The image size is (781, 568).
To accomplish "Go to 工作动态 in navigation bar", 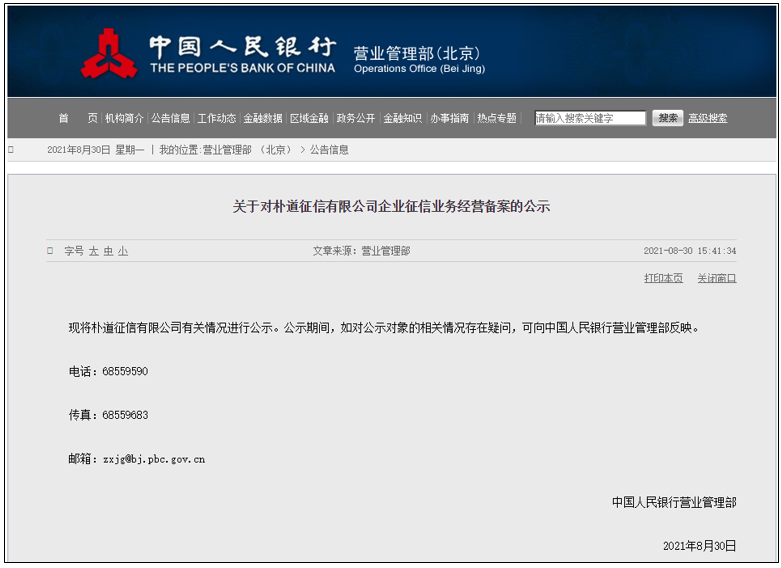I will click(x=217, y=118).
